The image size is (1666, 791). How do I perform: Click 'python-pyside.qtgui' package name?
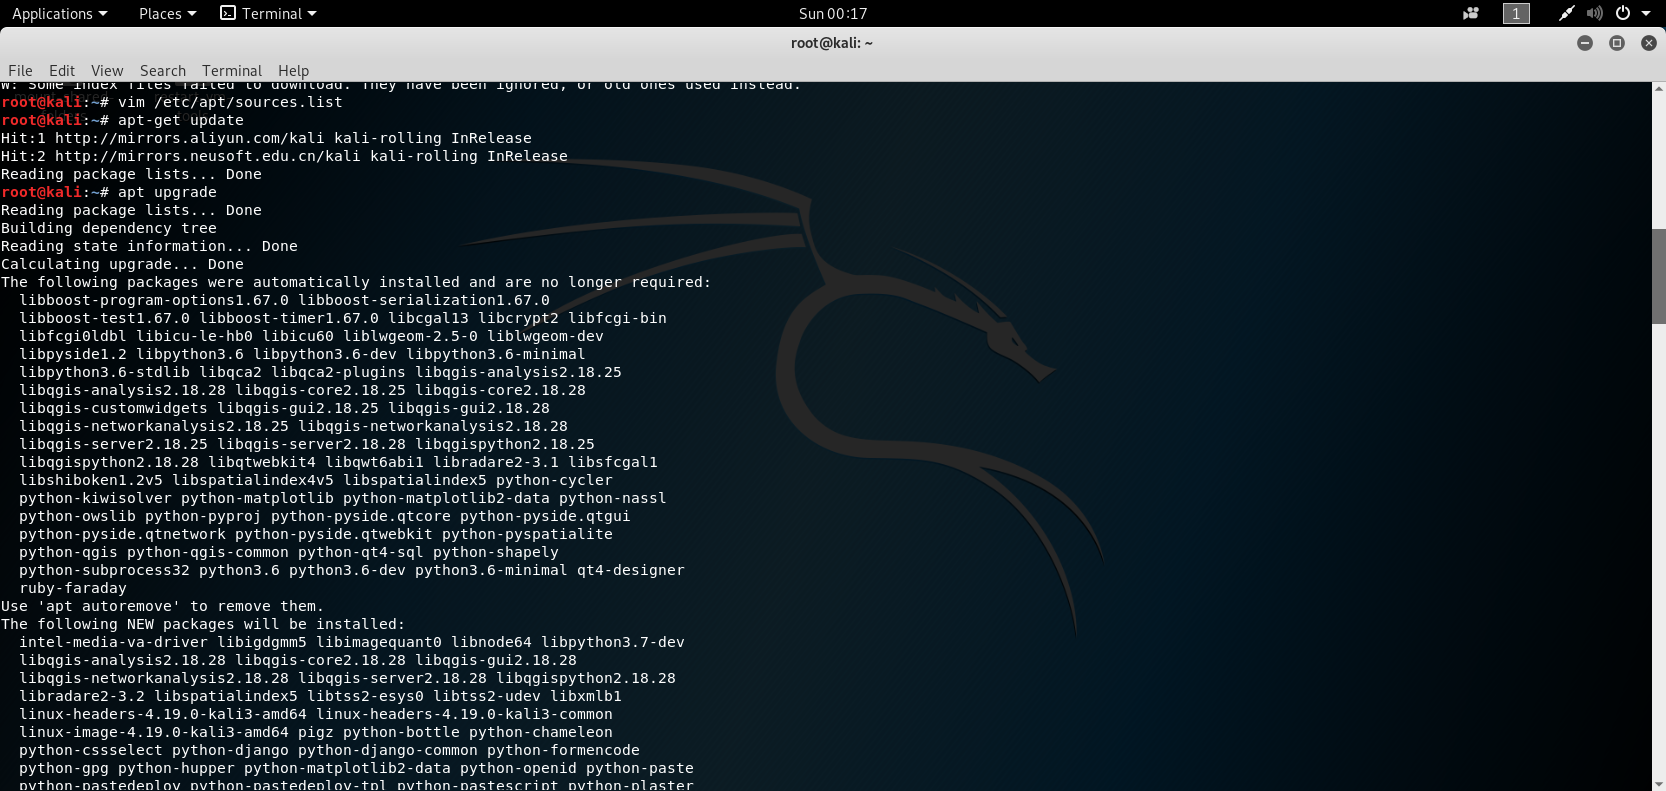pos(545,516)
